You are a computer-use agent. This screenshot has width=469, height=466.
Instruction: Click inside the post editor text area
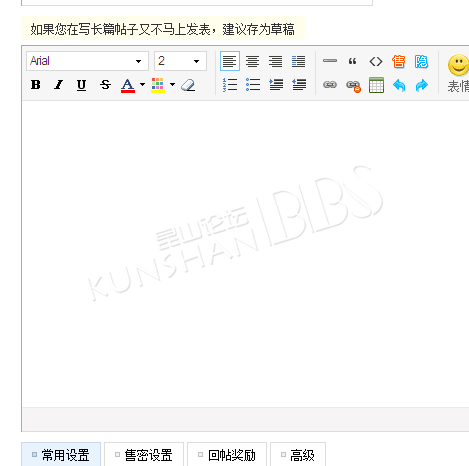245,254
